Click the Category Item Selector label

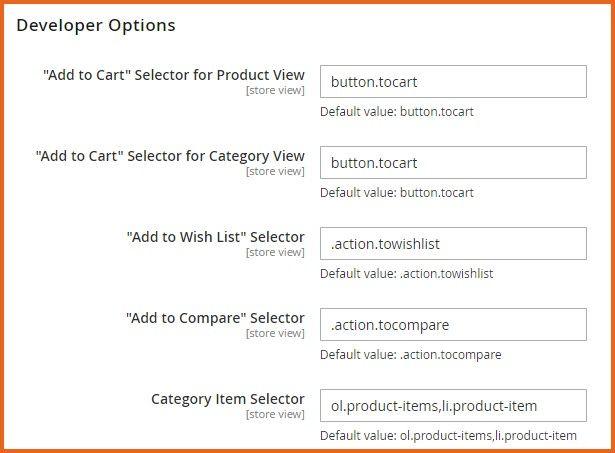[228, 399]
